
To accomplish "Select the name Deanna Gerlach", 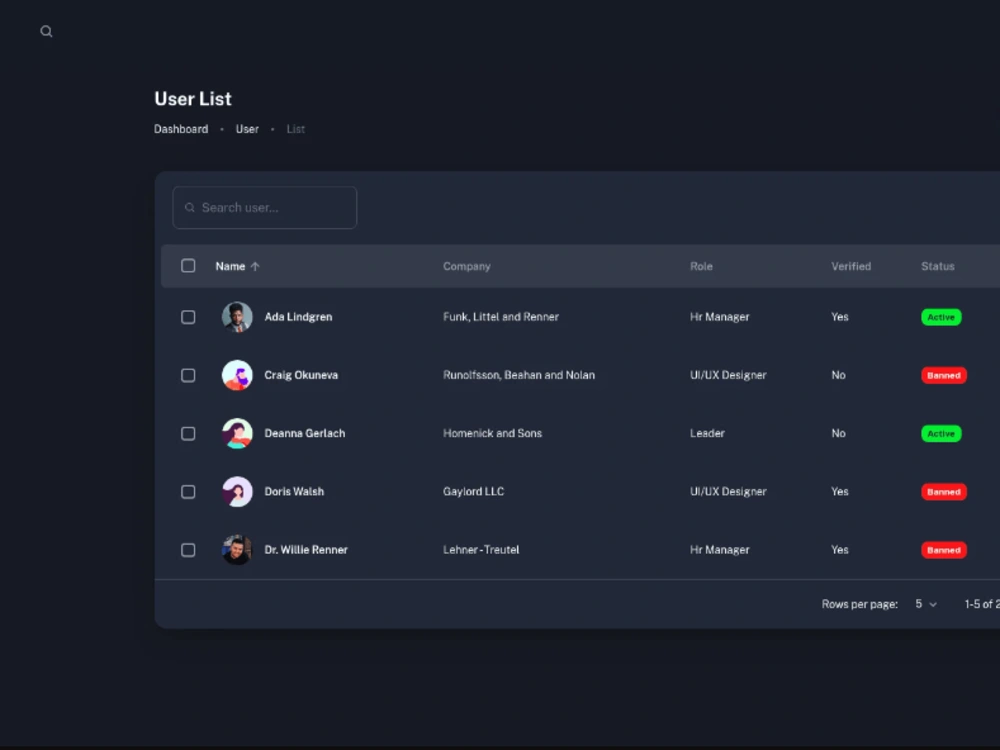I will pos(305,434).
